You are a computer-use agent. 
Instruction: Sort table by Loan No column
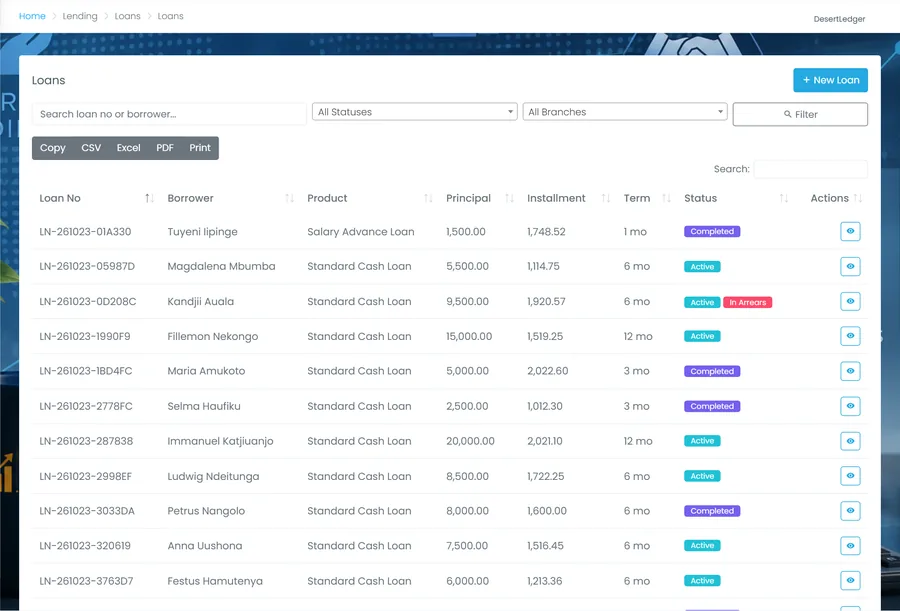96,198
